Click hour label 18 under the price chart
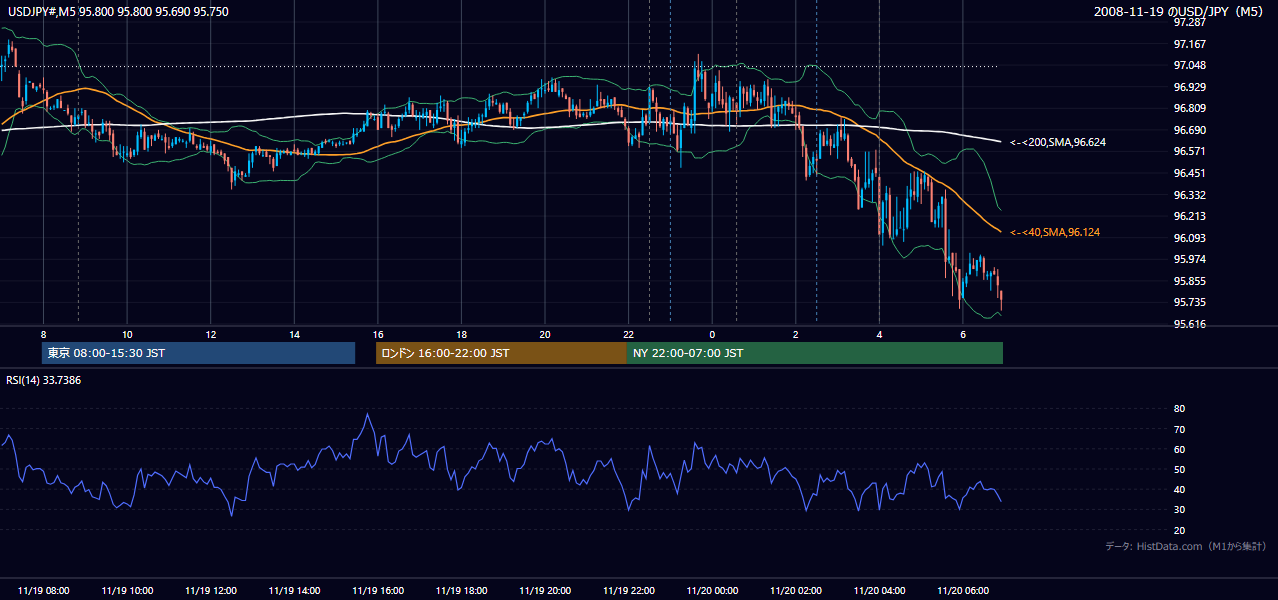The height and width of the screenshot is (600, 1278). [x=461, y=334]
